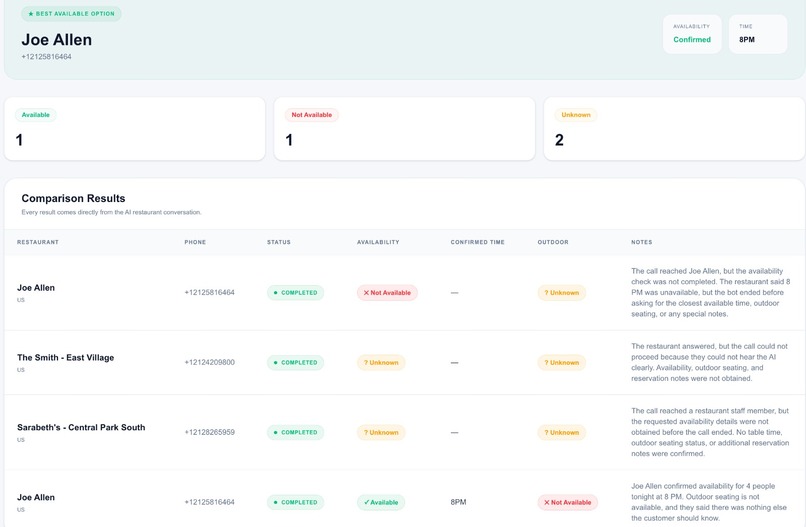Viewport: 806px width, 527px height.
Task: Click the 8PM confirmed time table cell
Action: [459, 502]
